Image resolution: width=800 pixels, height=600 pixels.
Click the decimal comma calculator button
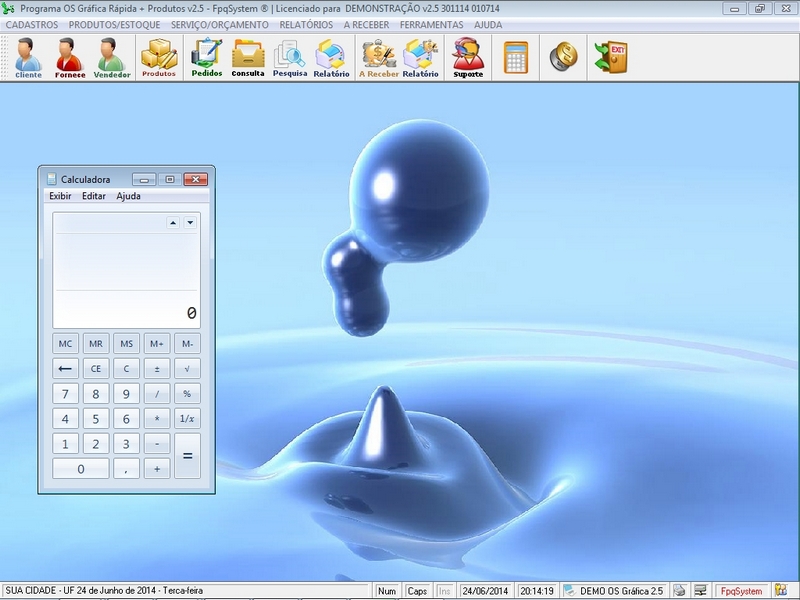127,468
